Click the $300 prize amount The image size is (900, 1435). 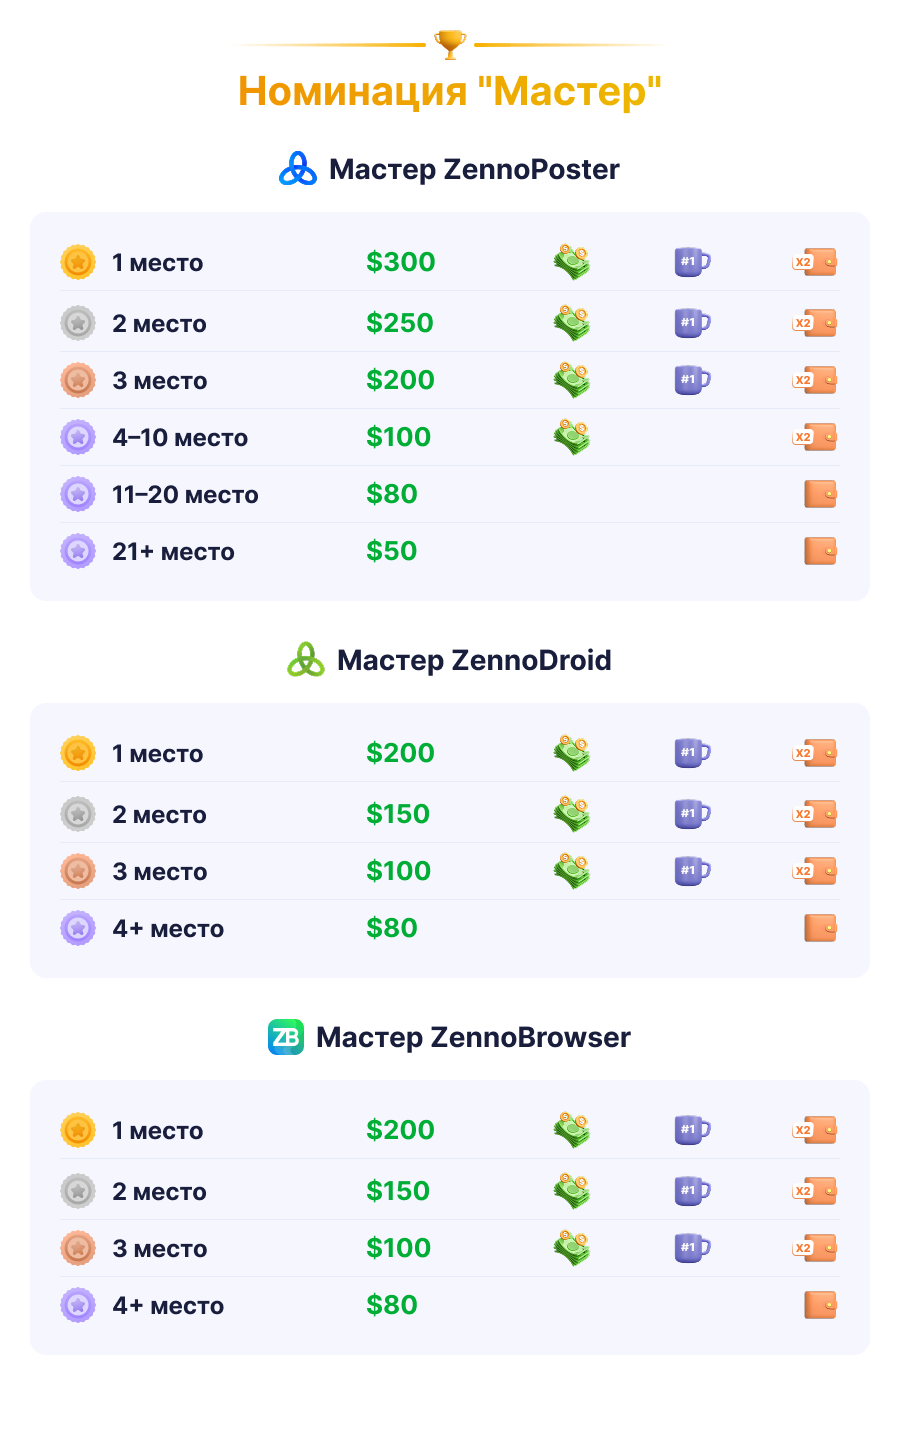[x=400, y=262]
